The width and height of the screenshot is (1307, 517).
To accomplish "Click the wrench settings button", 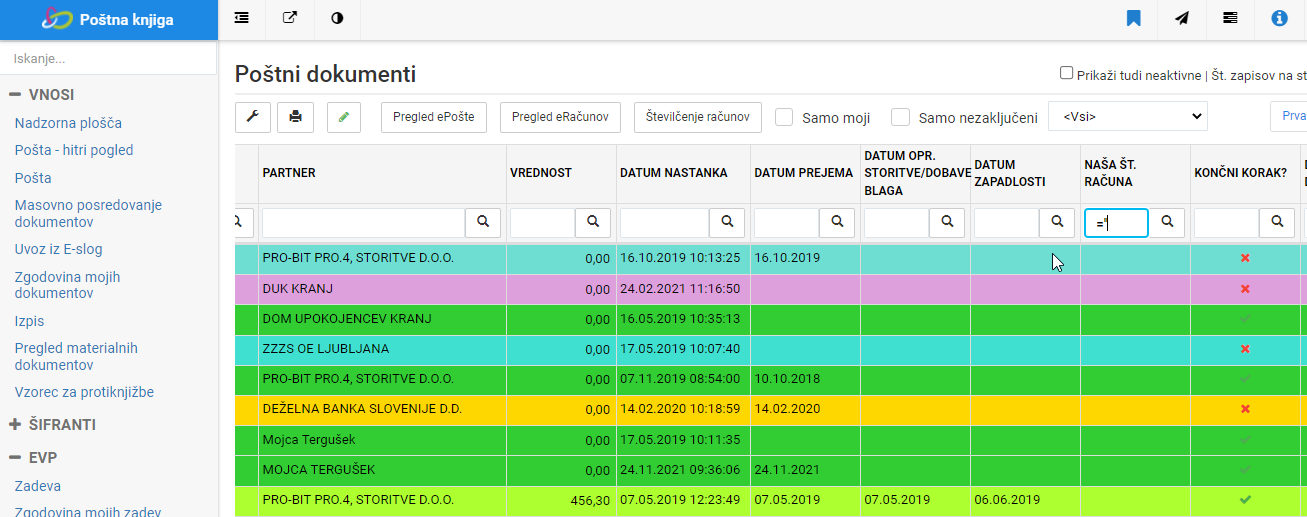I will point(252,117).
